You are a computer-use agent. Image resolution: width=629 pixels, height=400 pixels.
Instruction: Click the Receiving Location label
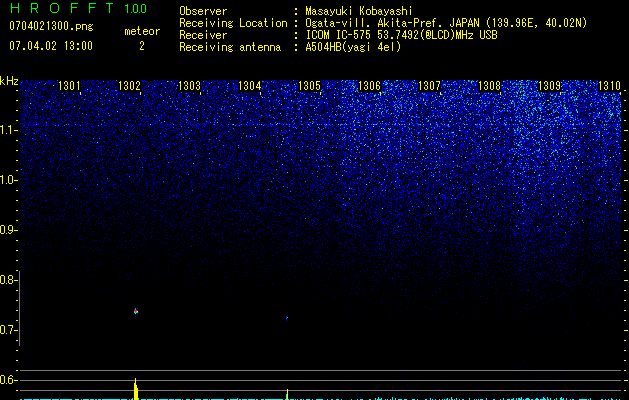233,23
